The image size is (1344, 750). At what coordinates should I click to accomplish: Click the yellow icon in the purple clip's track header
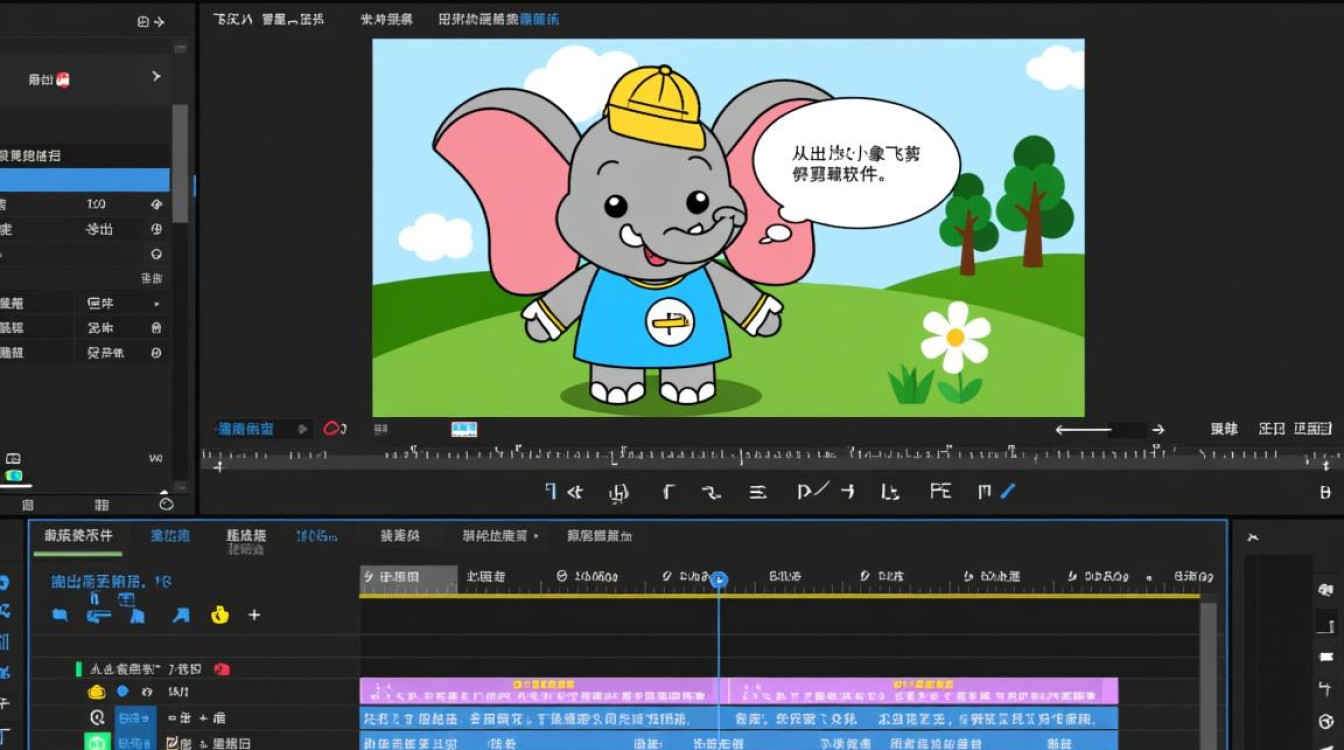pos(97,692)
